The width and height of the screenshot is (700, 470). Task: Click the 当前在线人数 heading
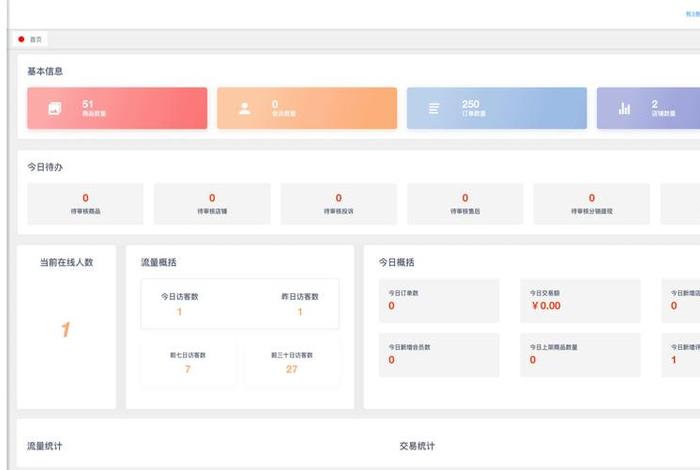67,262
